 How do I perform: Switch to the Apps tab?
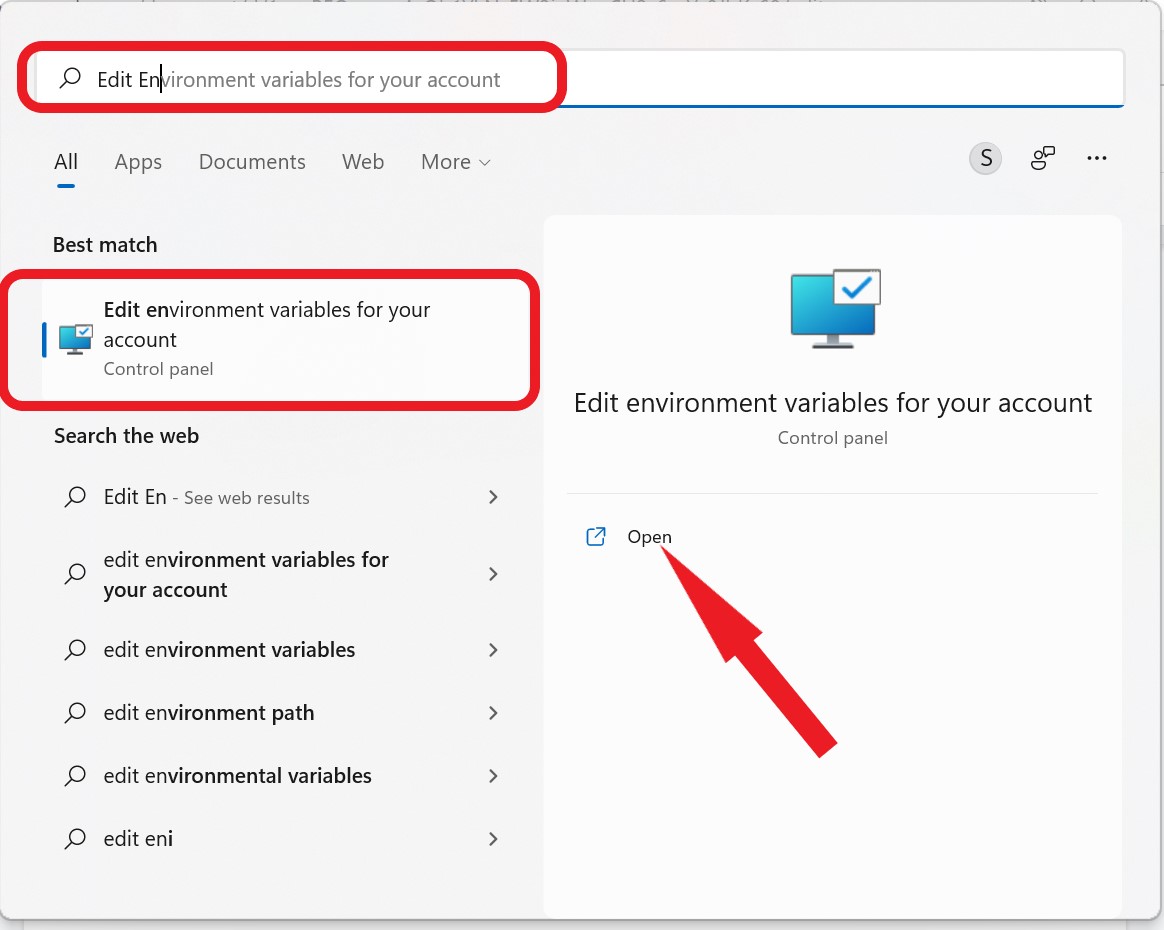[x=138, y=162]
